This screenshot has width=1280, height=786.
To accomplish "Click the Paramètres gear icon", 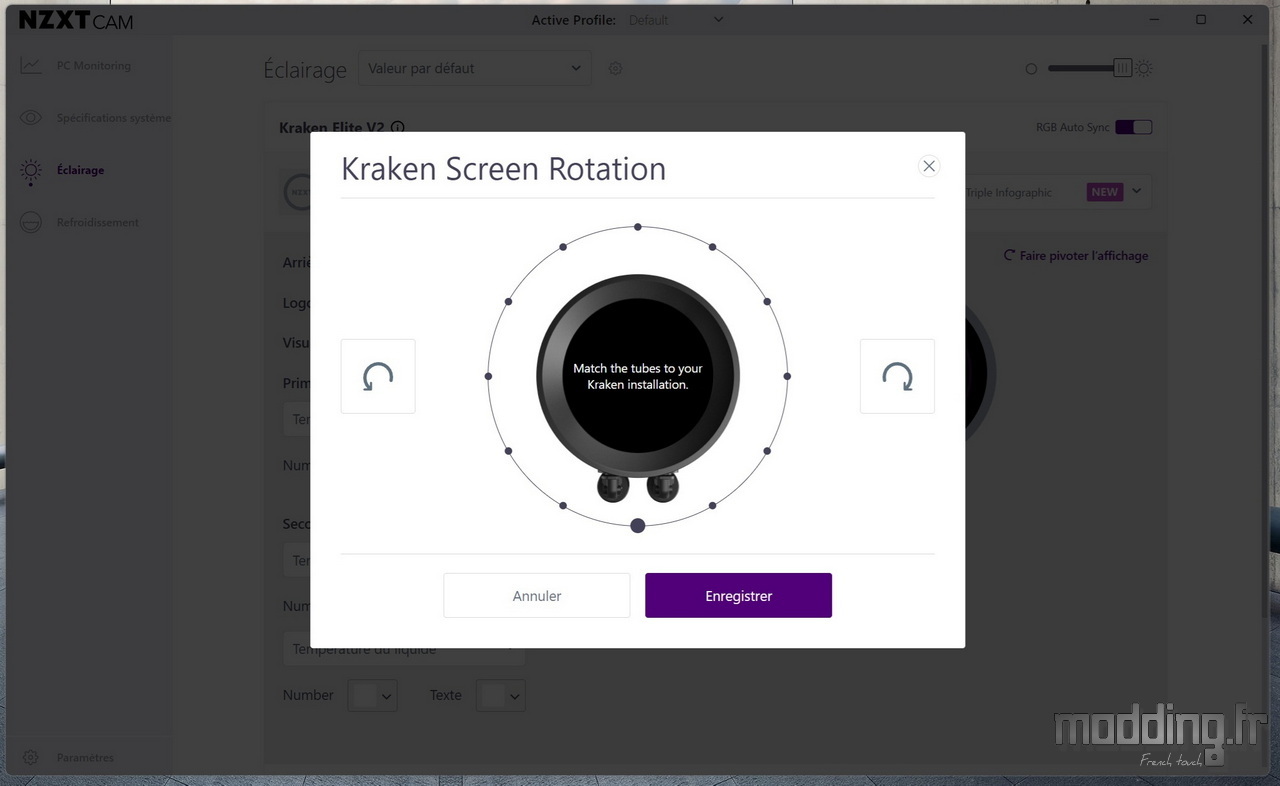I will point(31,757).
